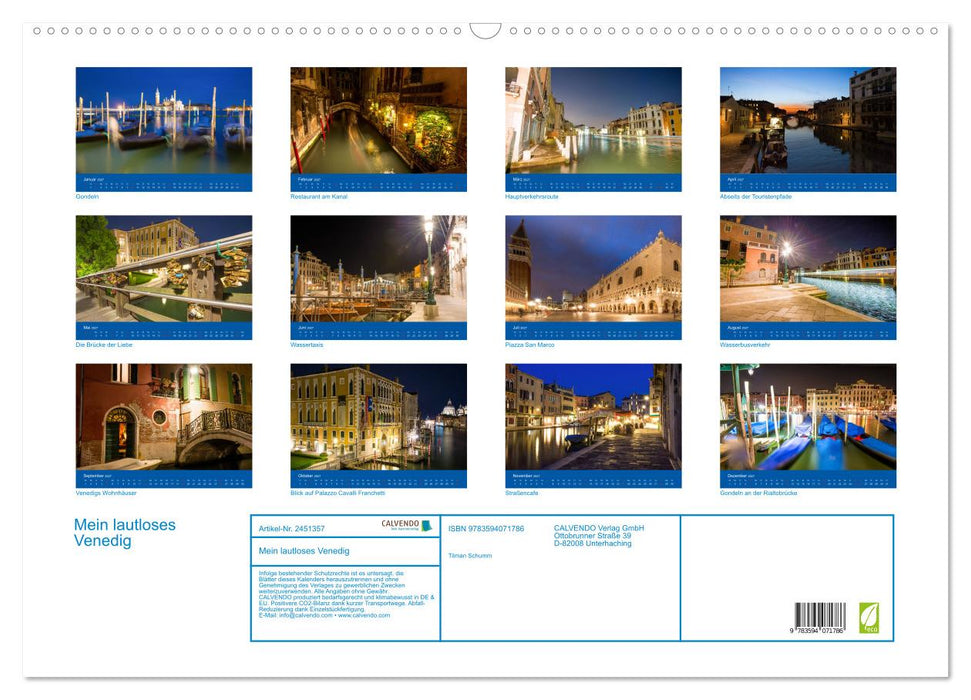
Task: Click the caption 'Hauptverkehrsroute'
Action: point(532,196)
